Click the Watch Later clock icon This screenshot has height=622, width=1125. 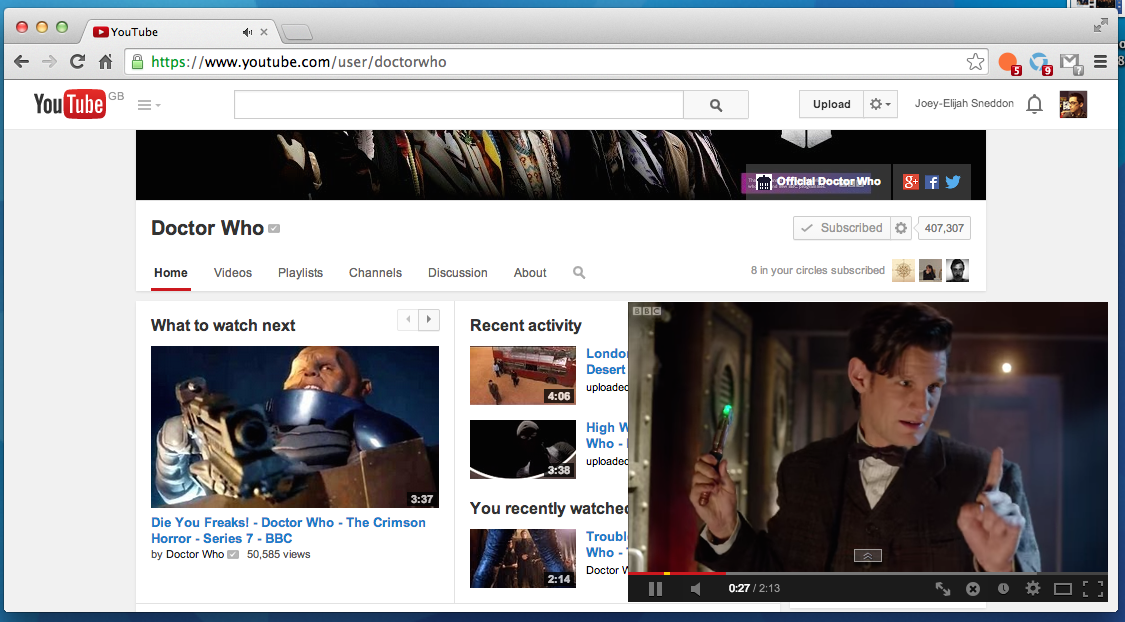point(1003,589)
